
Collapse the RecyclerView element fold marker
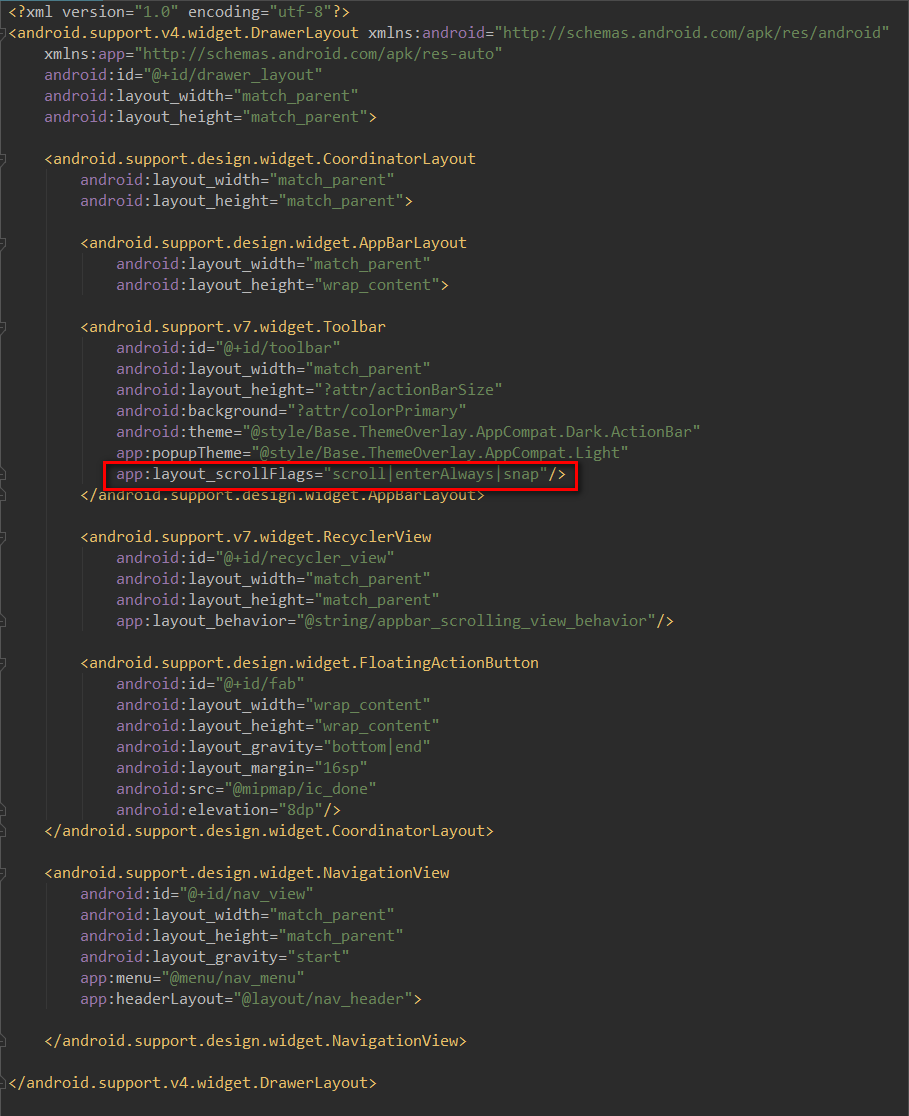point(3,537)
